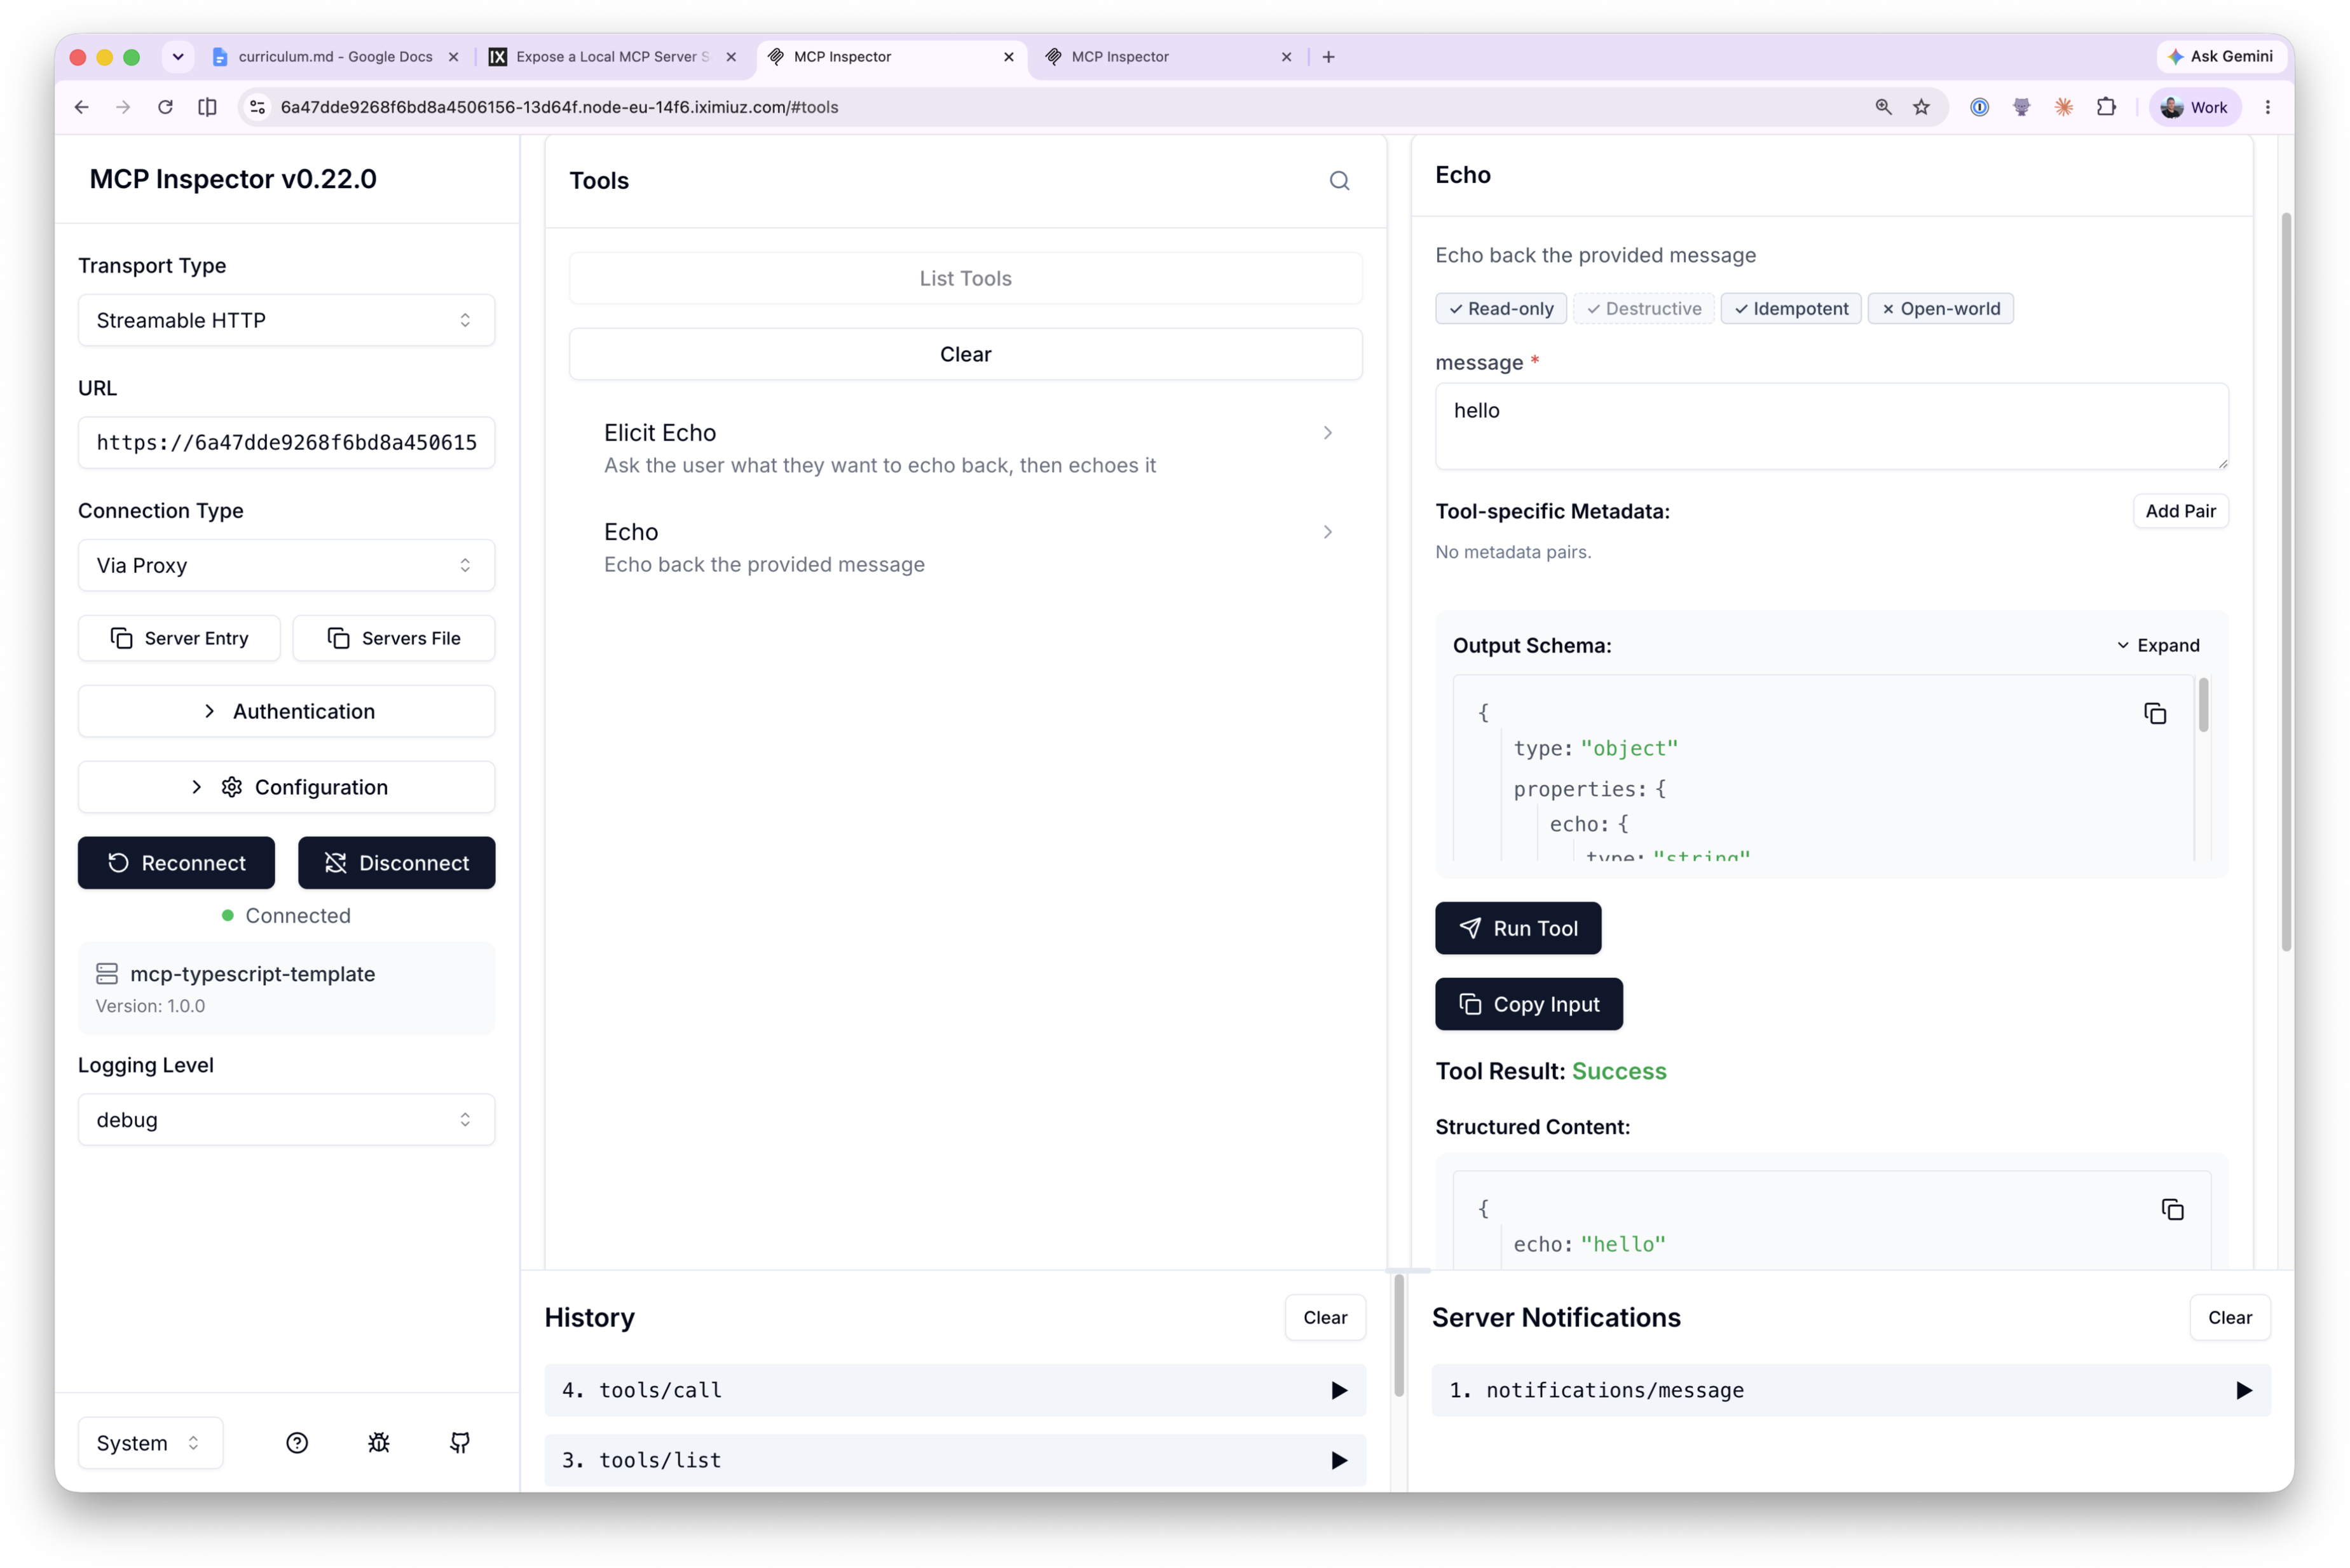Switch to Expose a Local MCP Server tab

[x=612, y=57]
